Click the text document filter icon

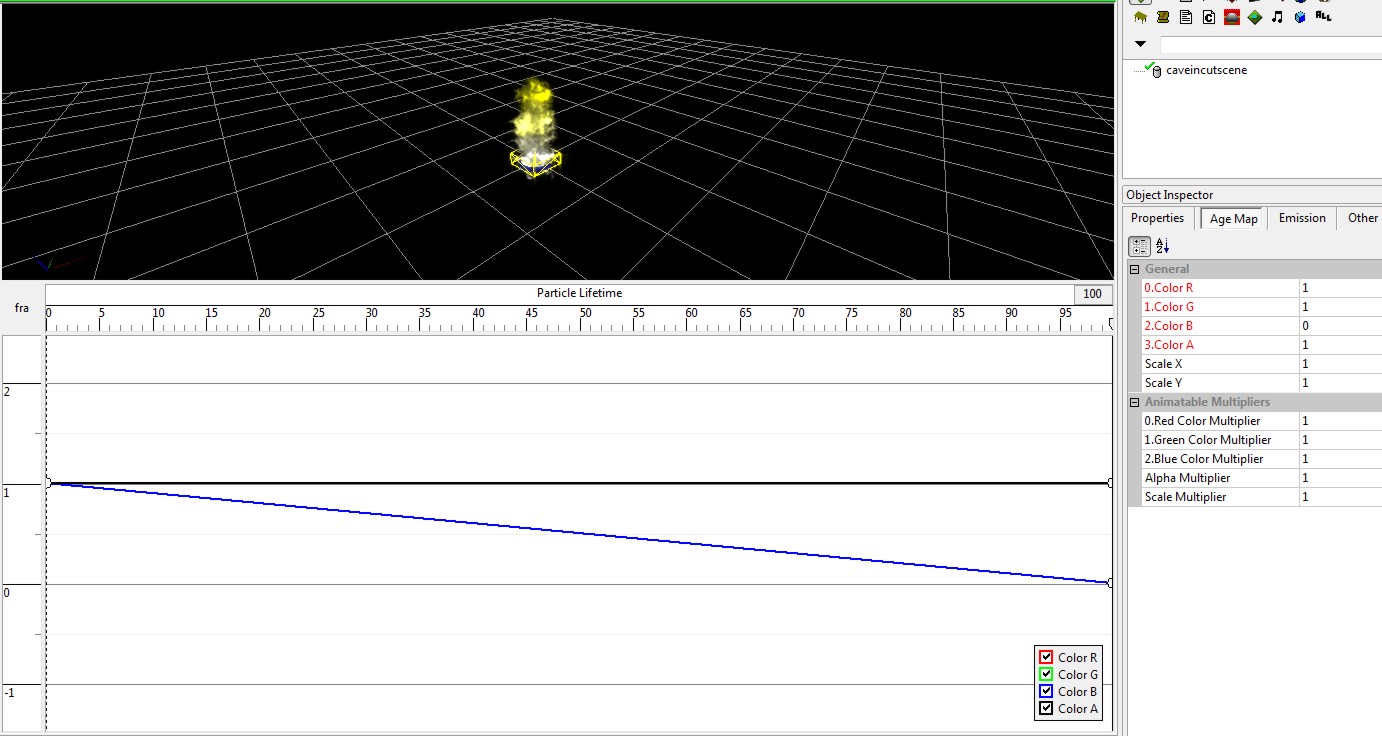pos(1186,17)
